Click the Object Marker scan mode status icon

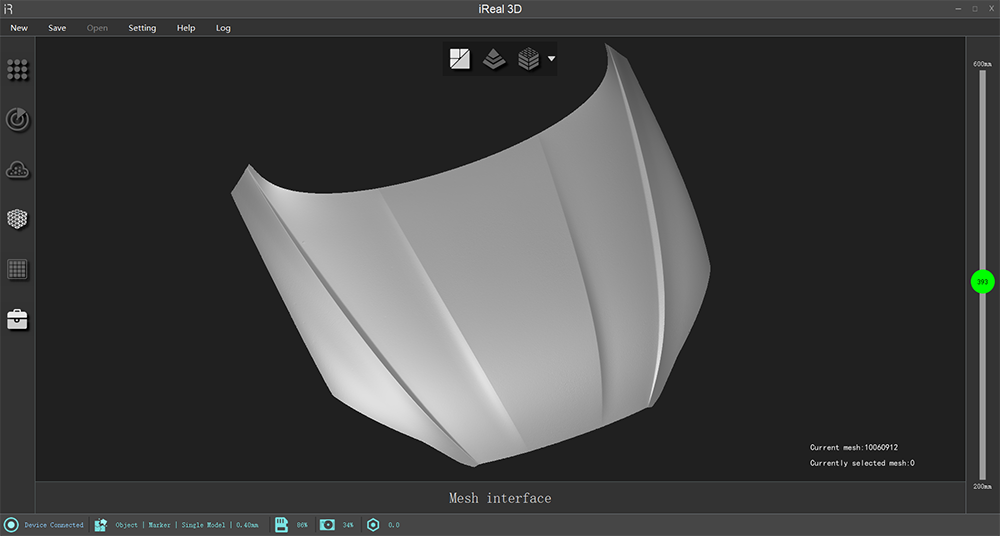[101, 525]
